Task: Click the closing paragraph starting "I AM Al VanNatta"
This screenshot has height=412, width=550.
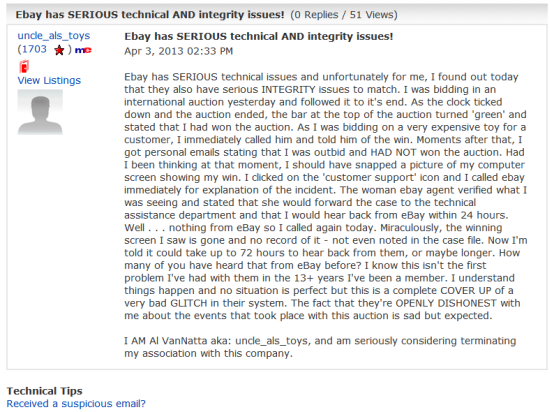Action: tap(320, 347)
